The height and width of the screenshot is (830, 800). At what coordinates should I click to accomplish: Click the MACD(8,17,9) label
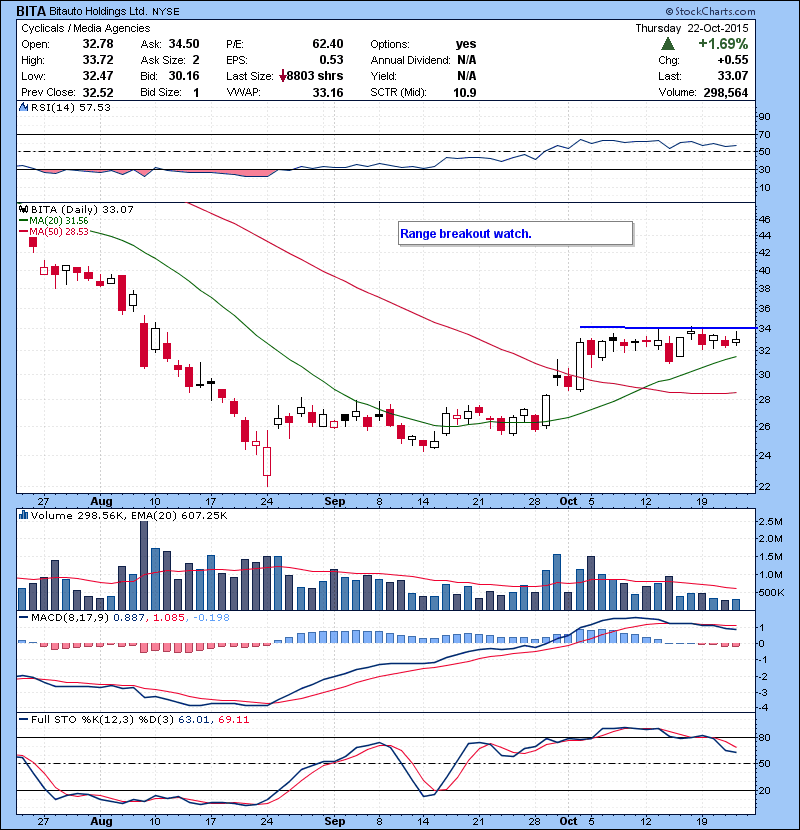[70, 617]
